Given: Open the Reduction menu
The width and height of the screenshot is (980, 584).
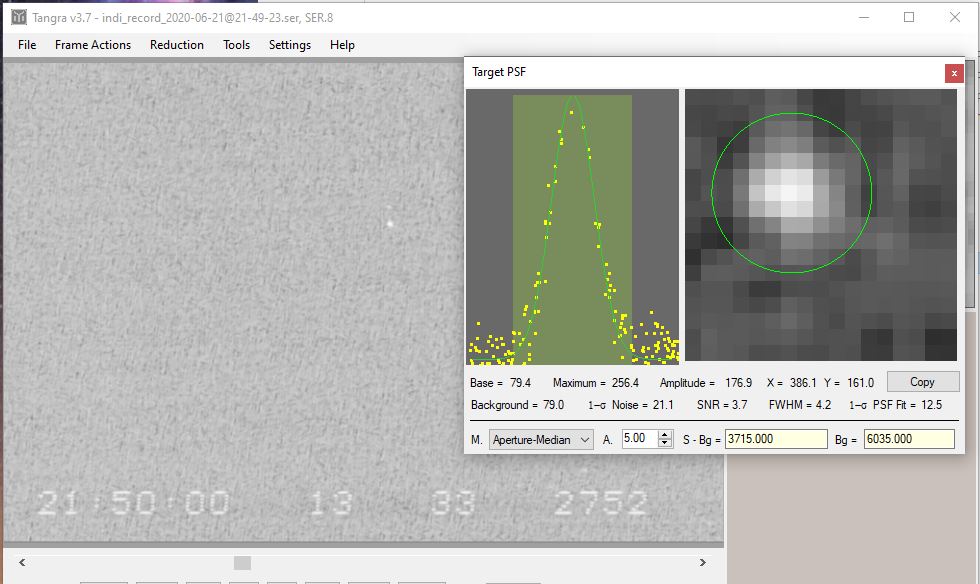Looking at the screenshot, I should [177, 45].
